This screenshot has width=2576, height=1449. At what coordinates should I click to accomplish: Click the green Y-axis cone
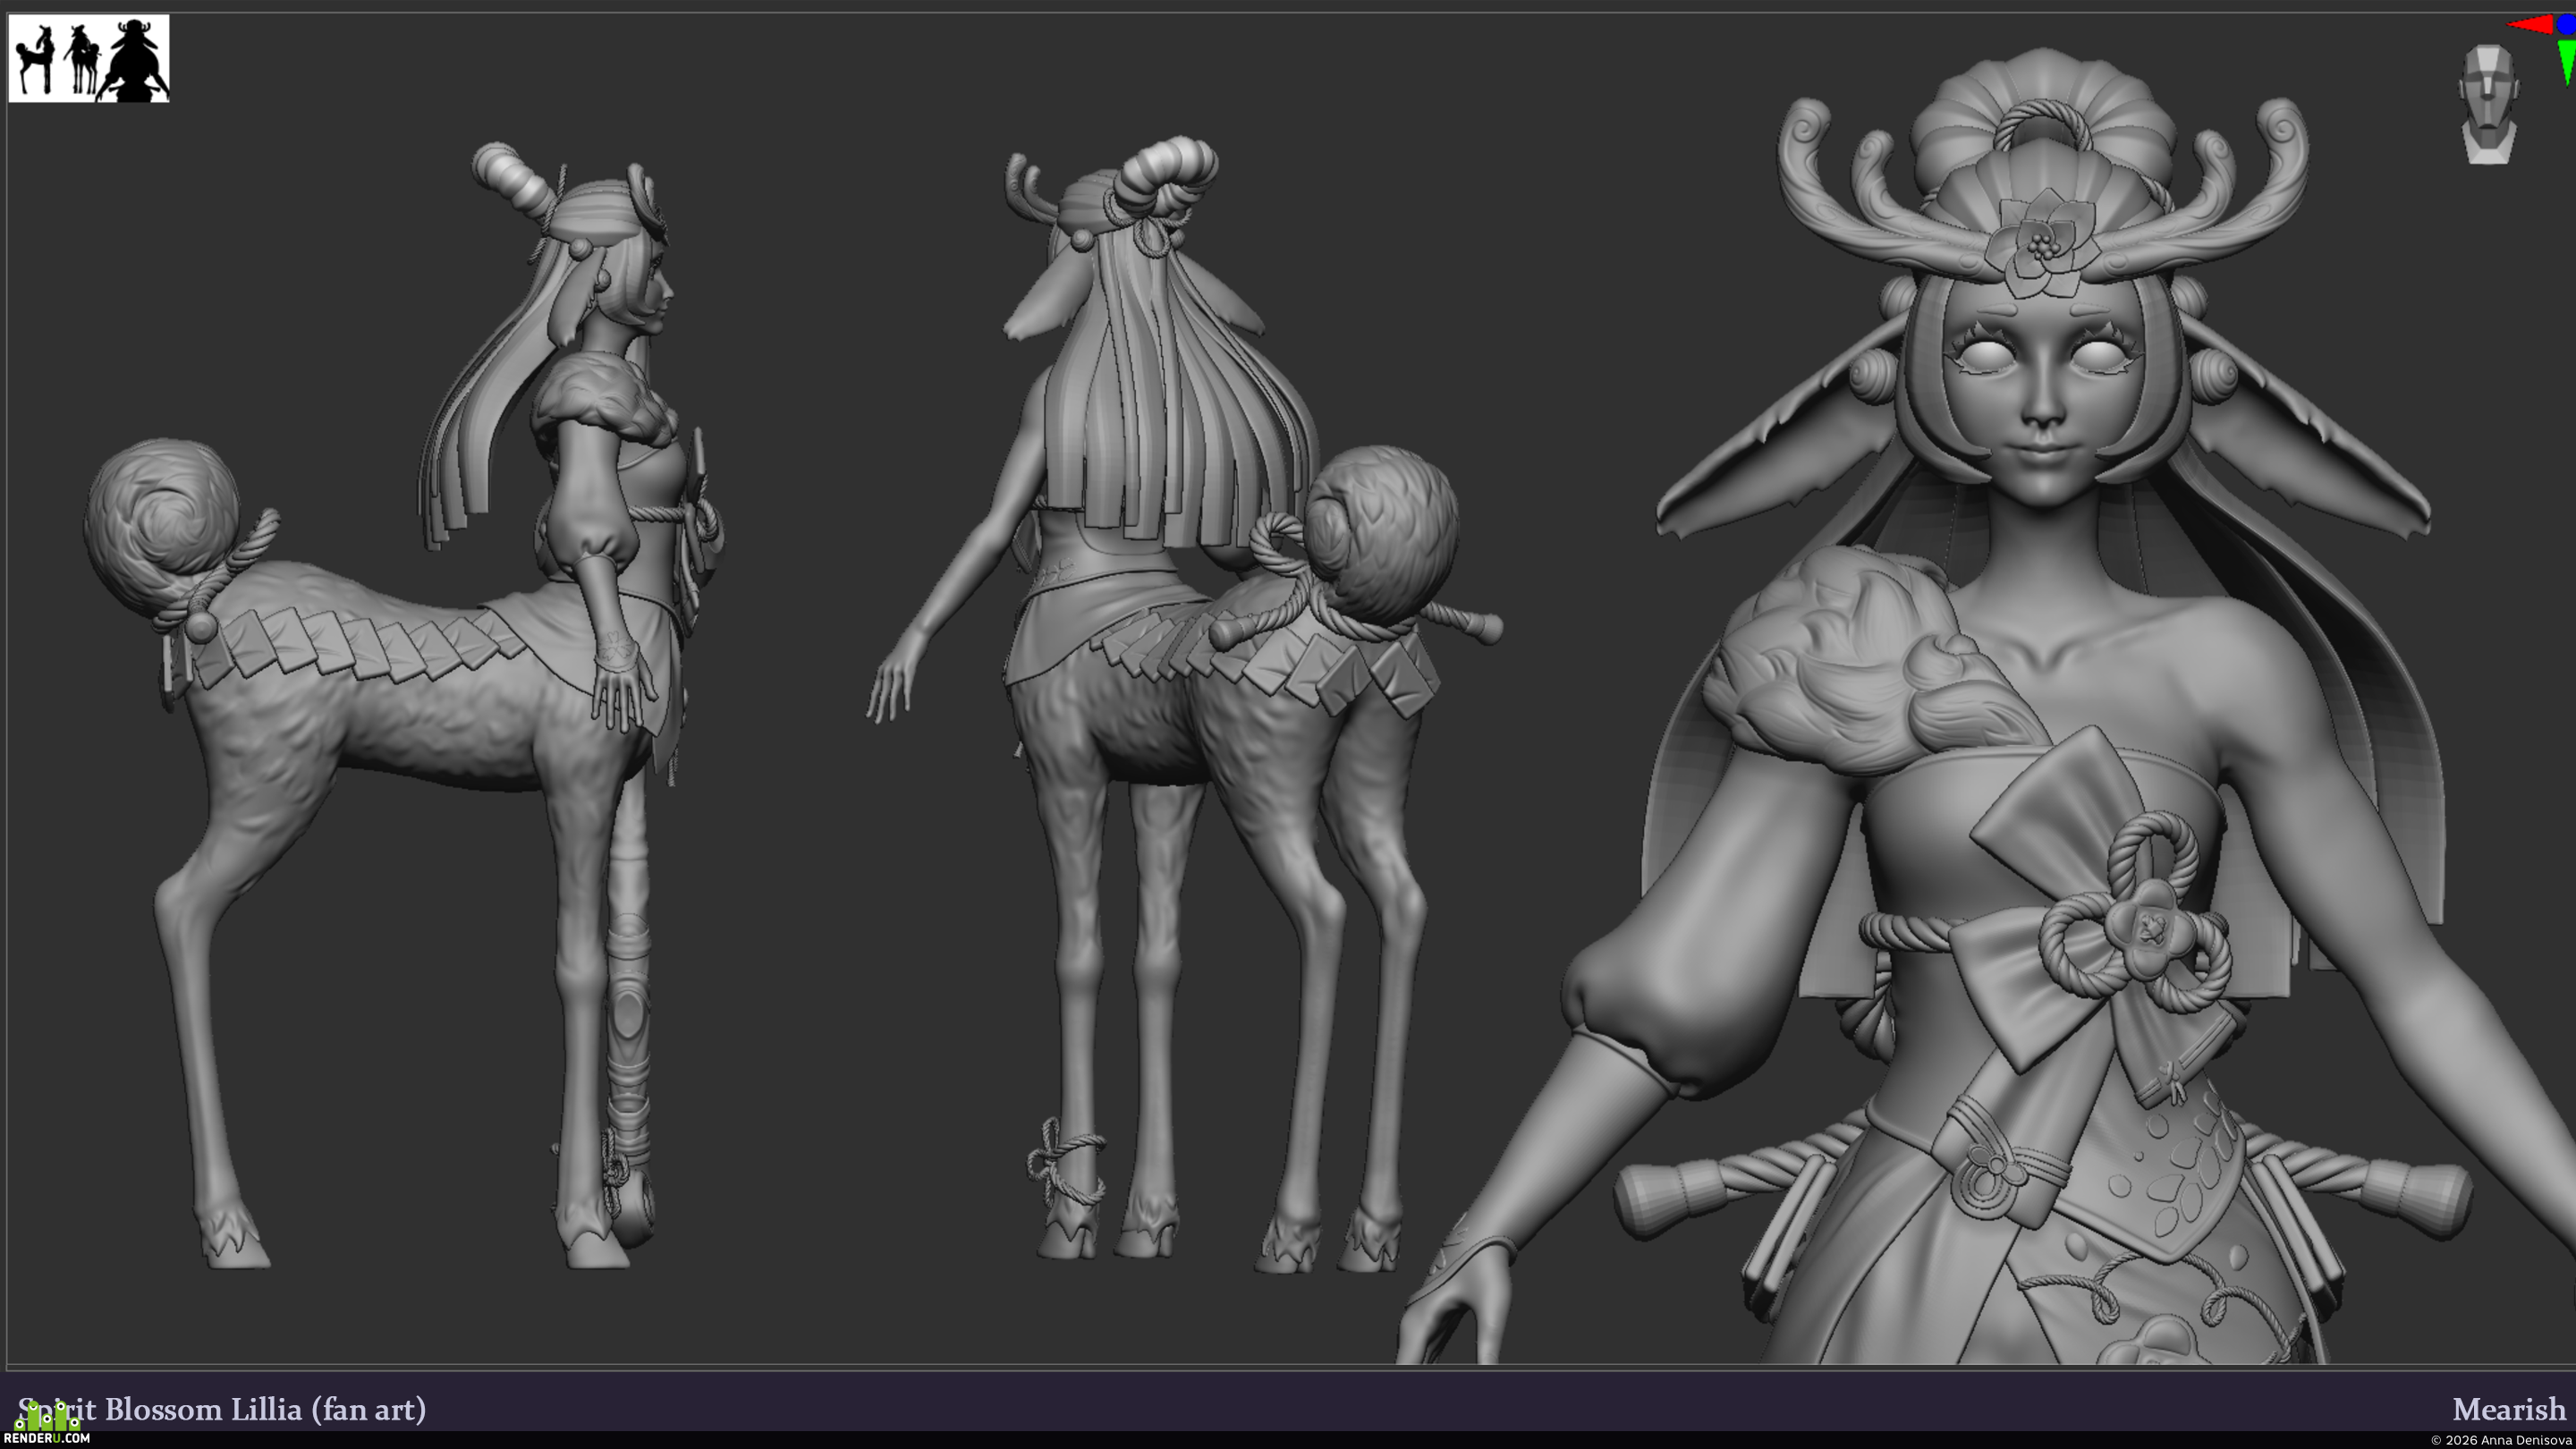point(2566,61)
